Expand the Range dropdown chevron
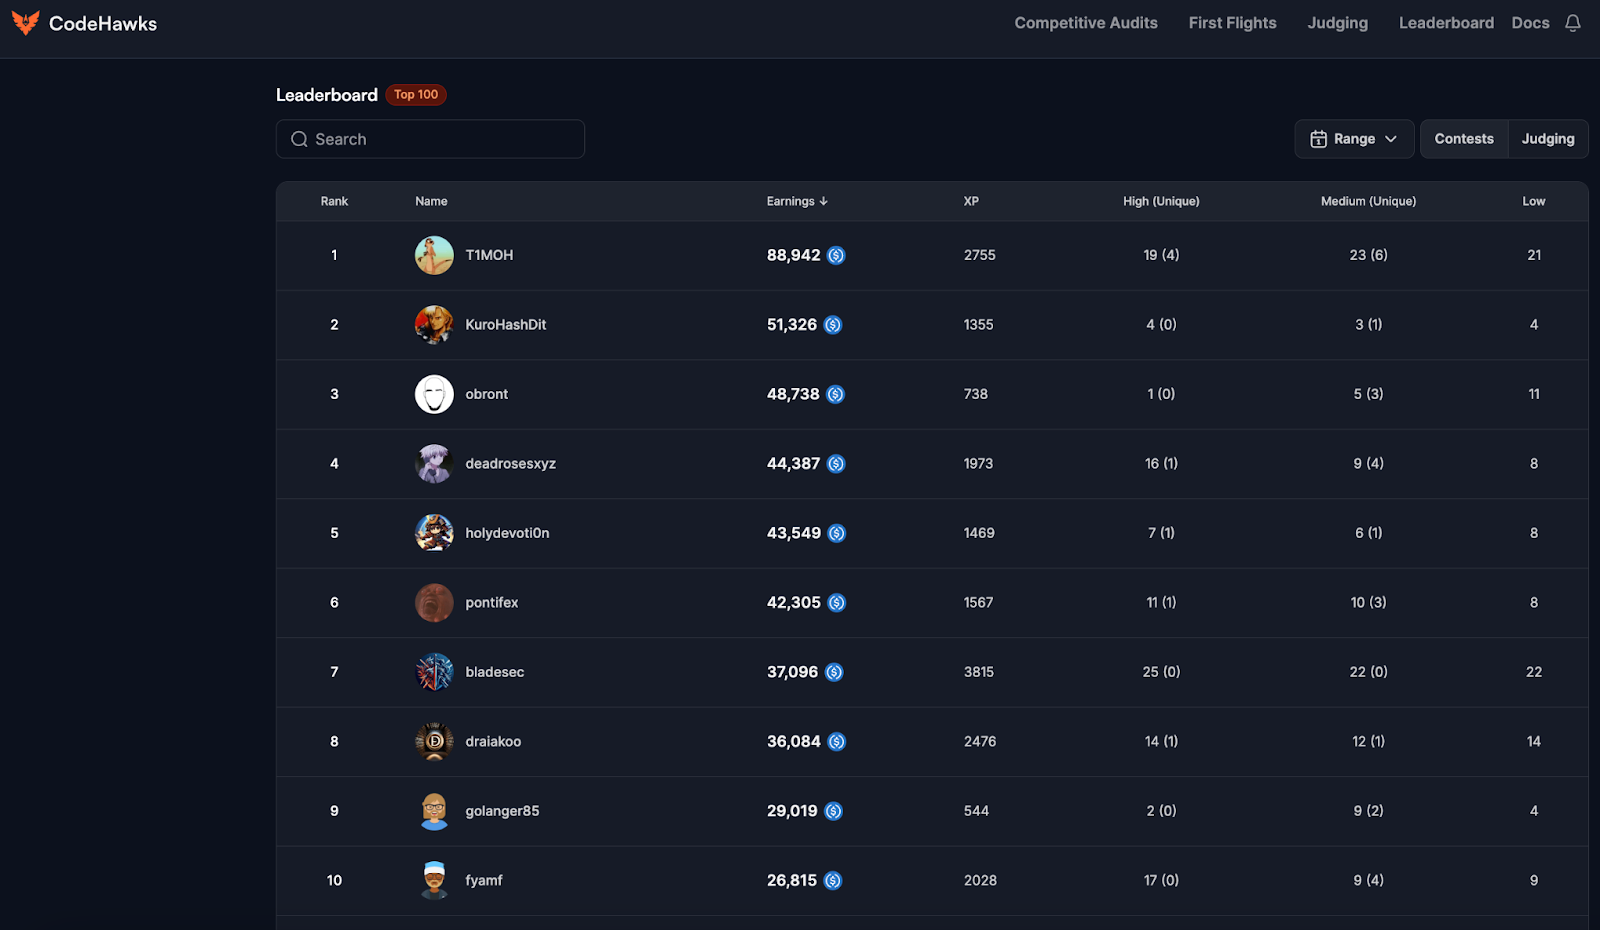The width and height of the screenshot is (1600, 930). [x=1391, y=139]
